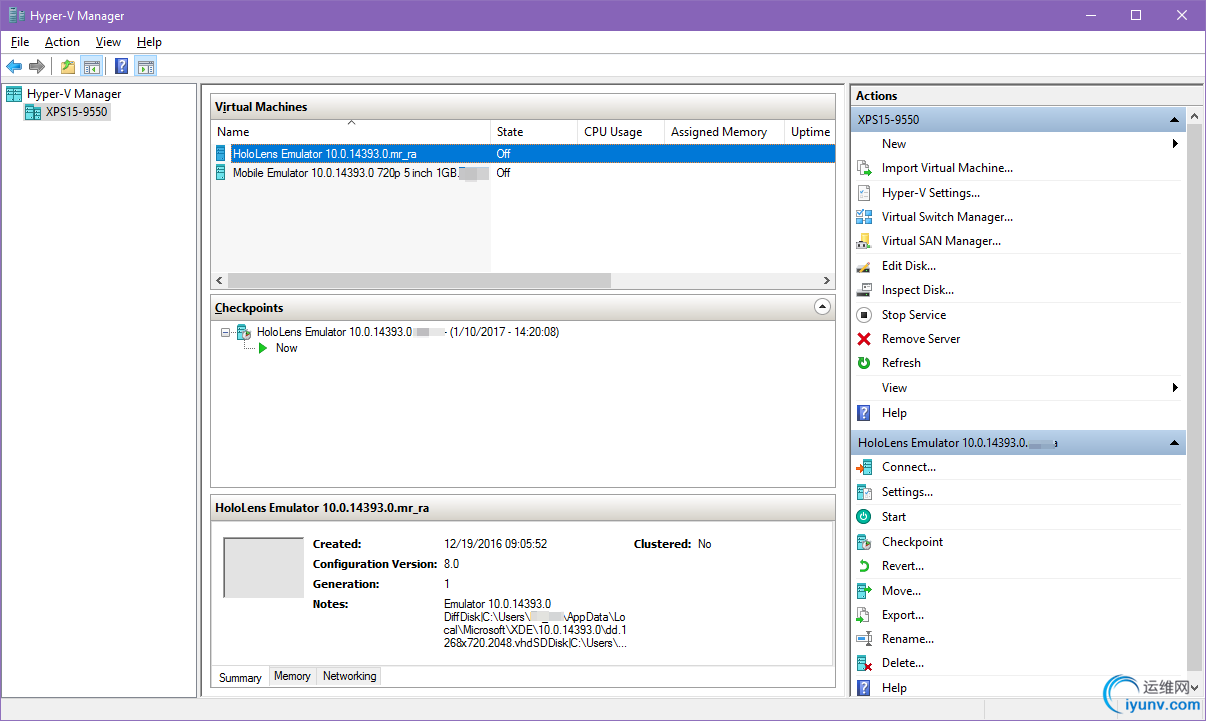
Task: Click the green Start power icon
Action: [x=864, y=517]
